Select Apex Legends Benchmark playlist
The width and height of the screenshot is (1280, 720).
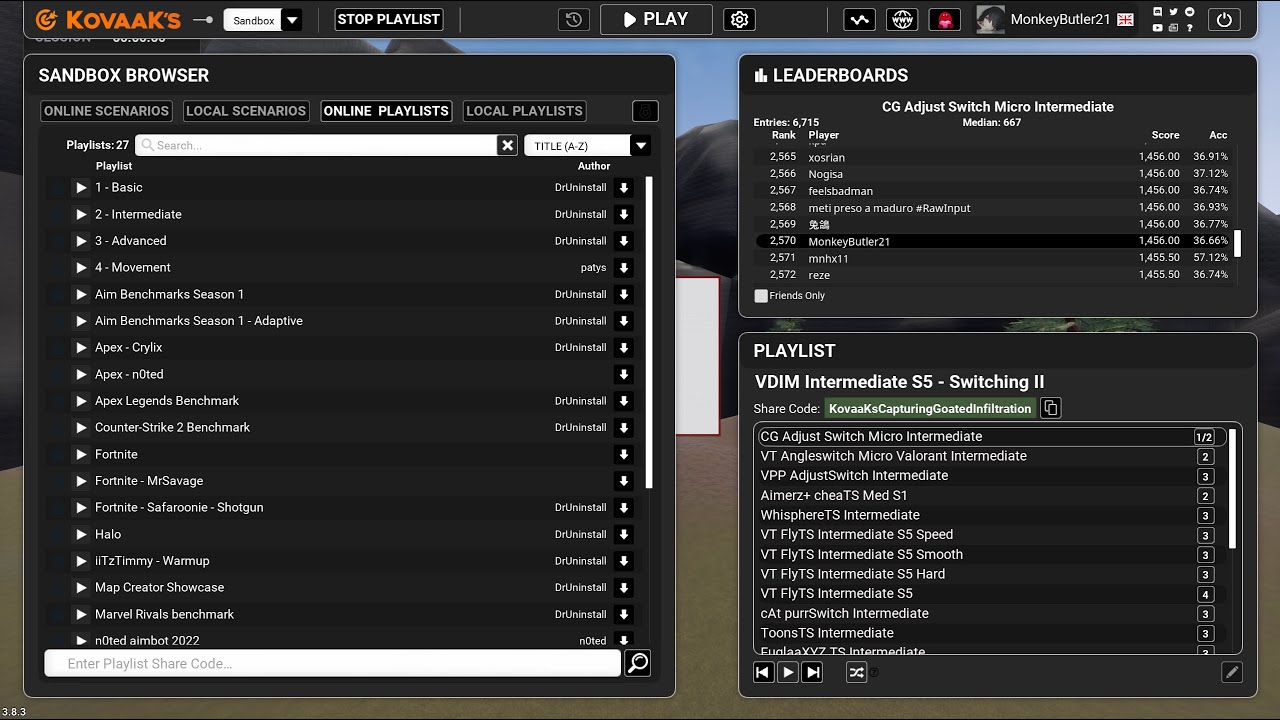[167, 401]
